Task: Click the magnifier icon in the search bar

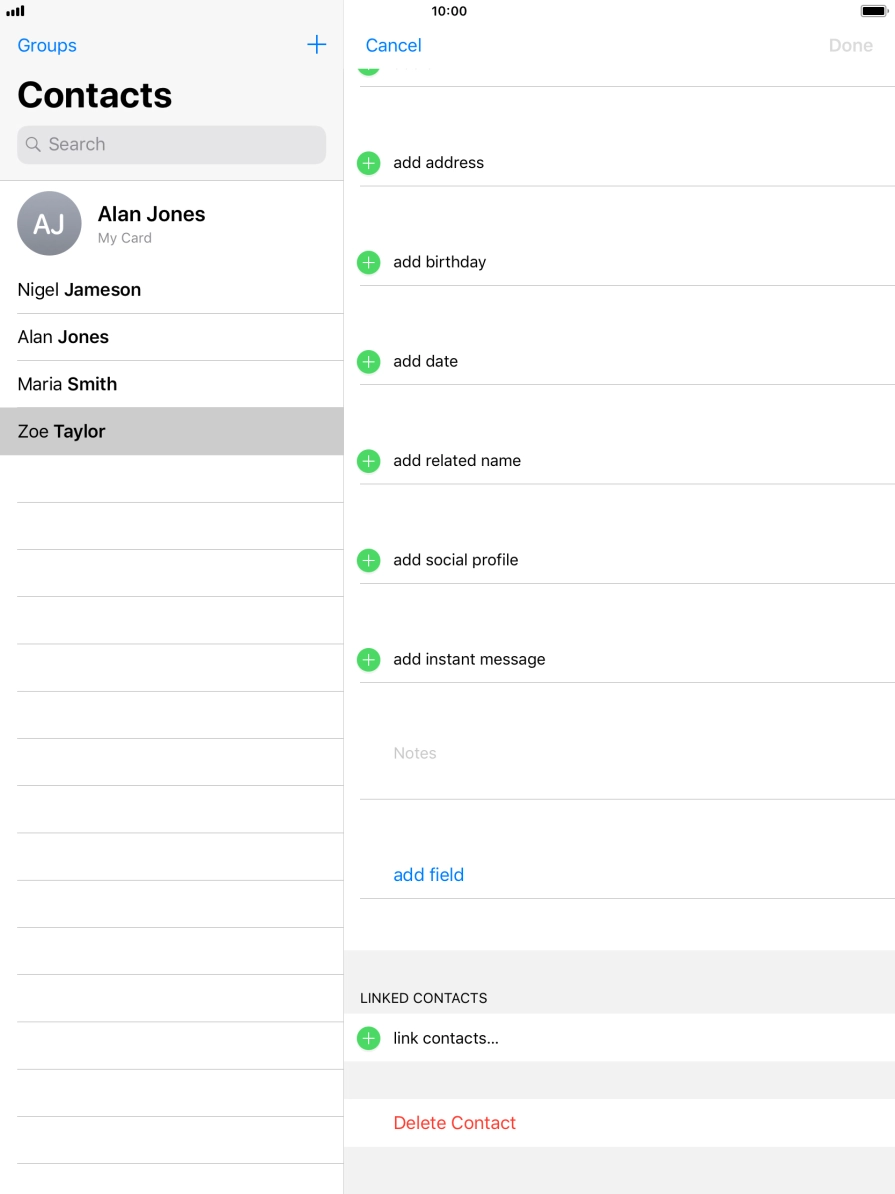Action: click(x=34, y=144)
